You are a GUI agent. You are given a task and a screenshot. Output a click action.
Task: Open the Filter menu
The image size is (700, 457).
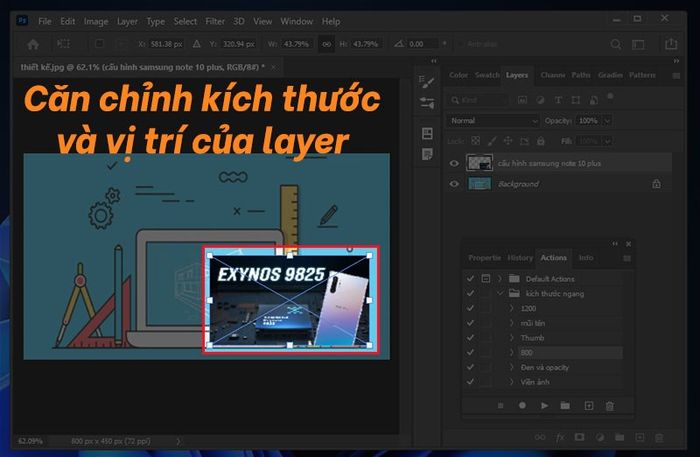pos(215,21)
